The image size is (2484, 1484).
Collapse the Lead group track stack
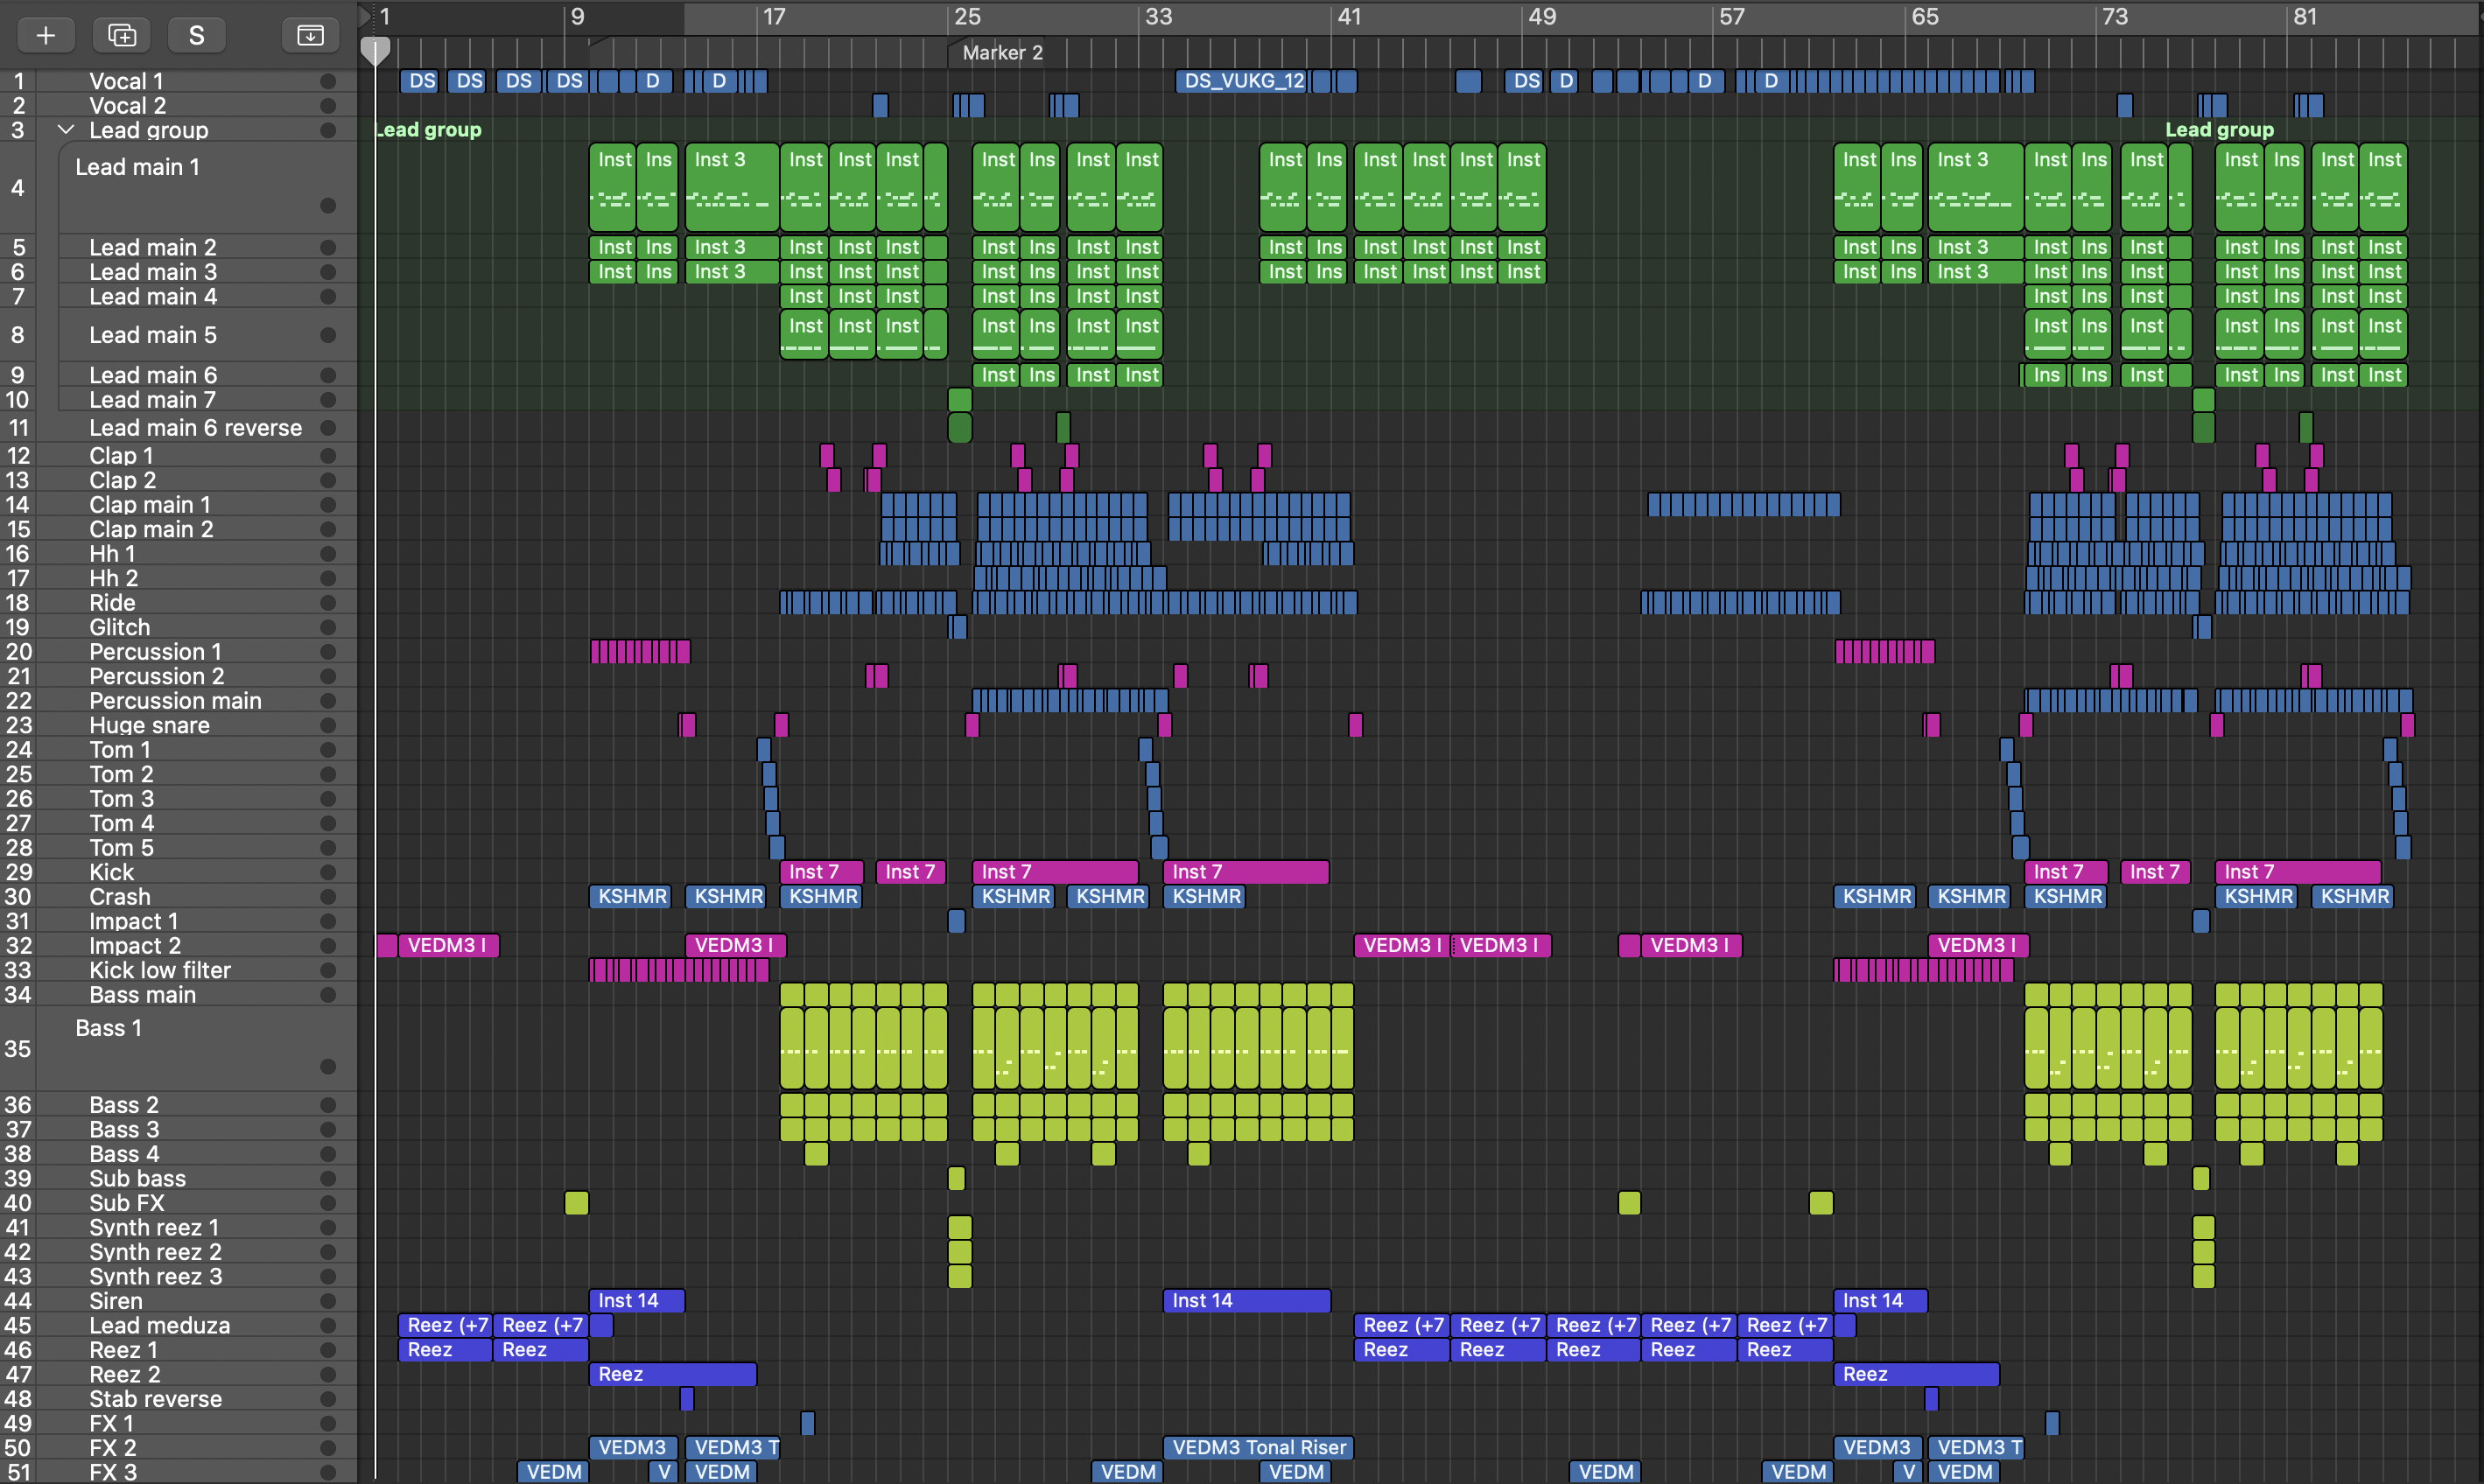pos(66,130)
